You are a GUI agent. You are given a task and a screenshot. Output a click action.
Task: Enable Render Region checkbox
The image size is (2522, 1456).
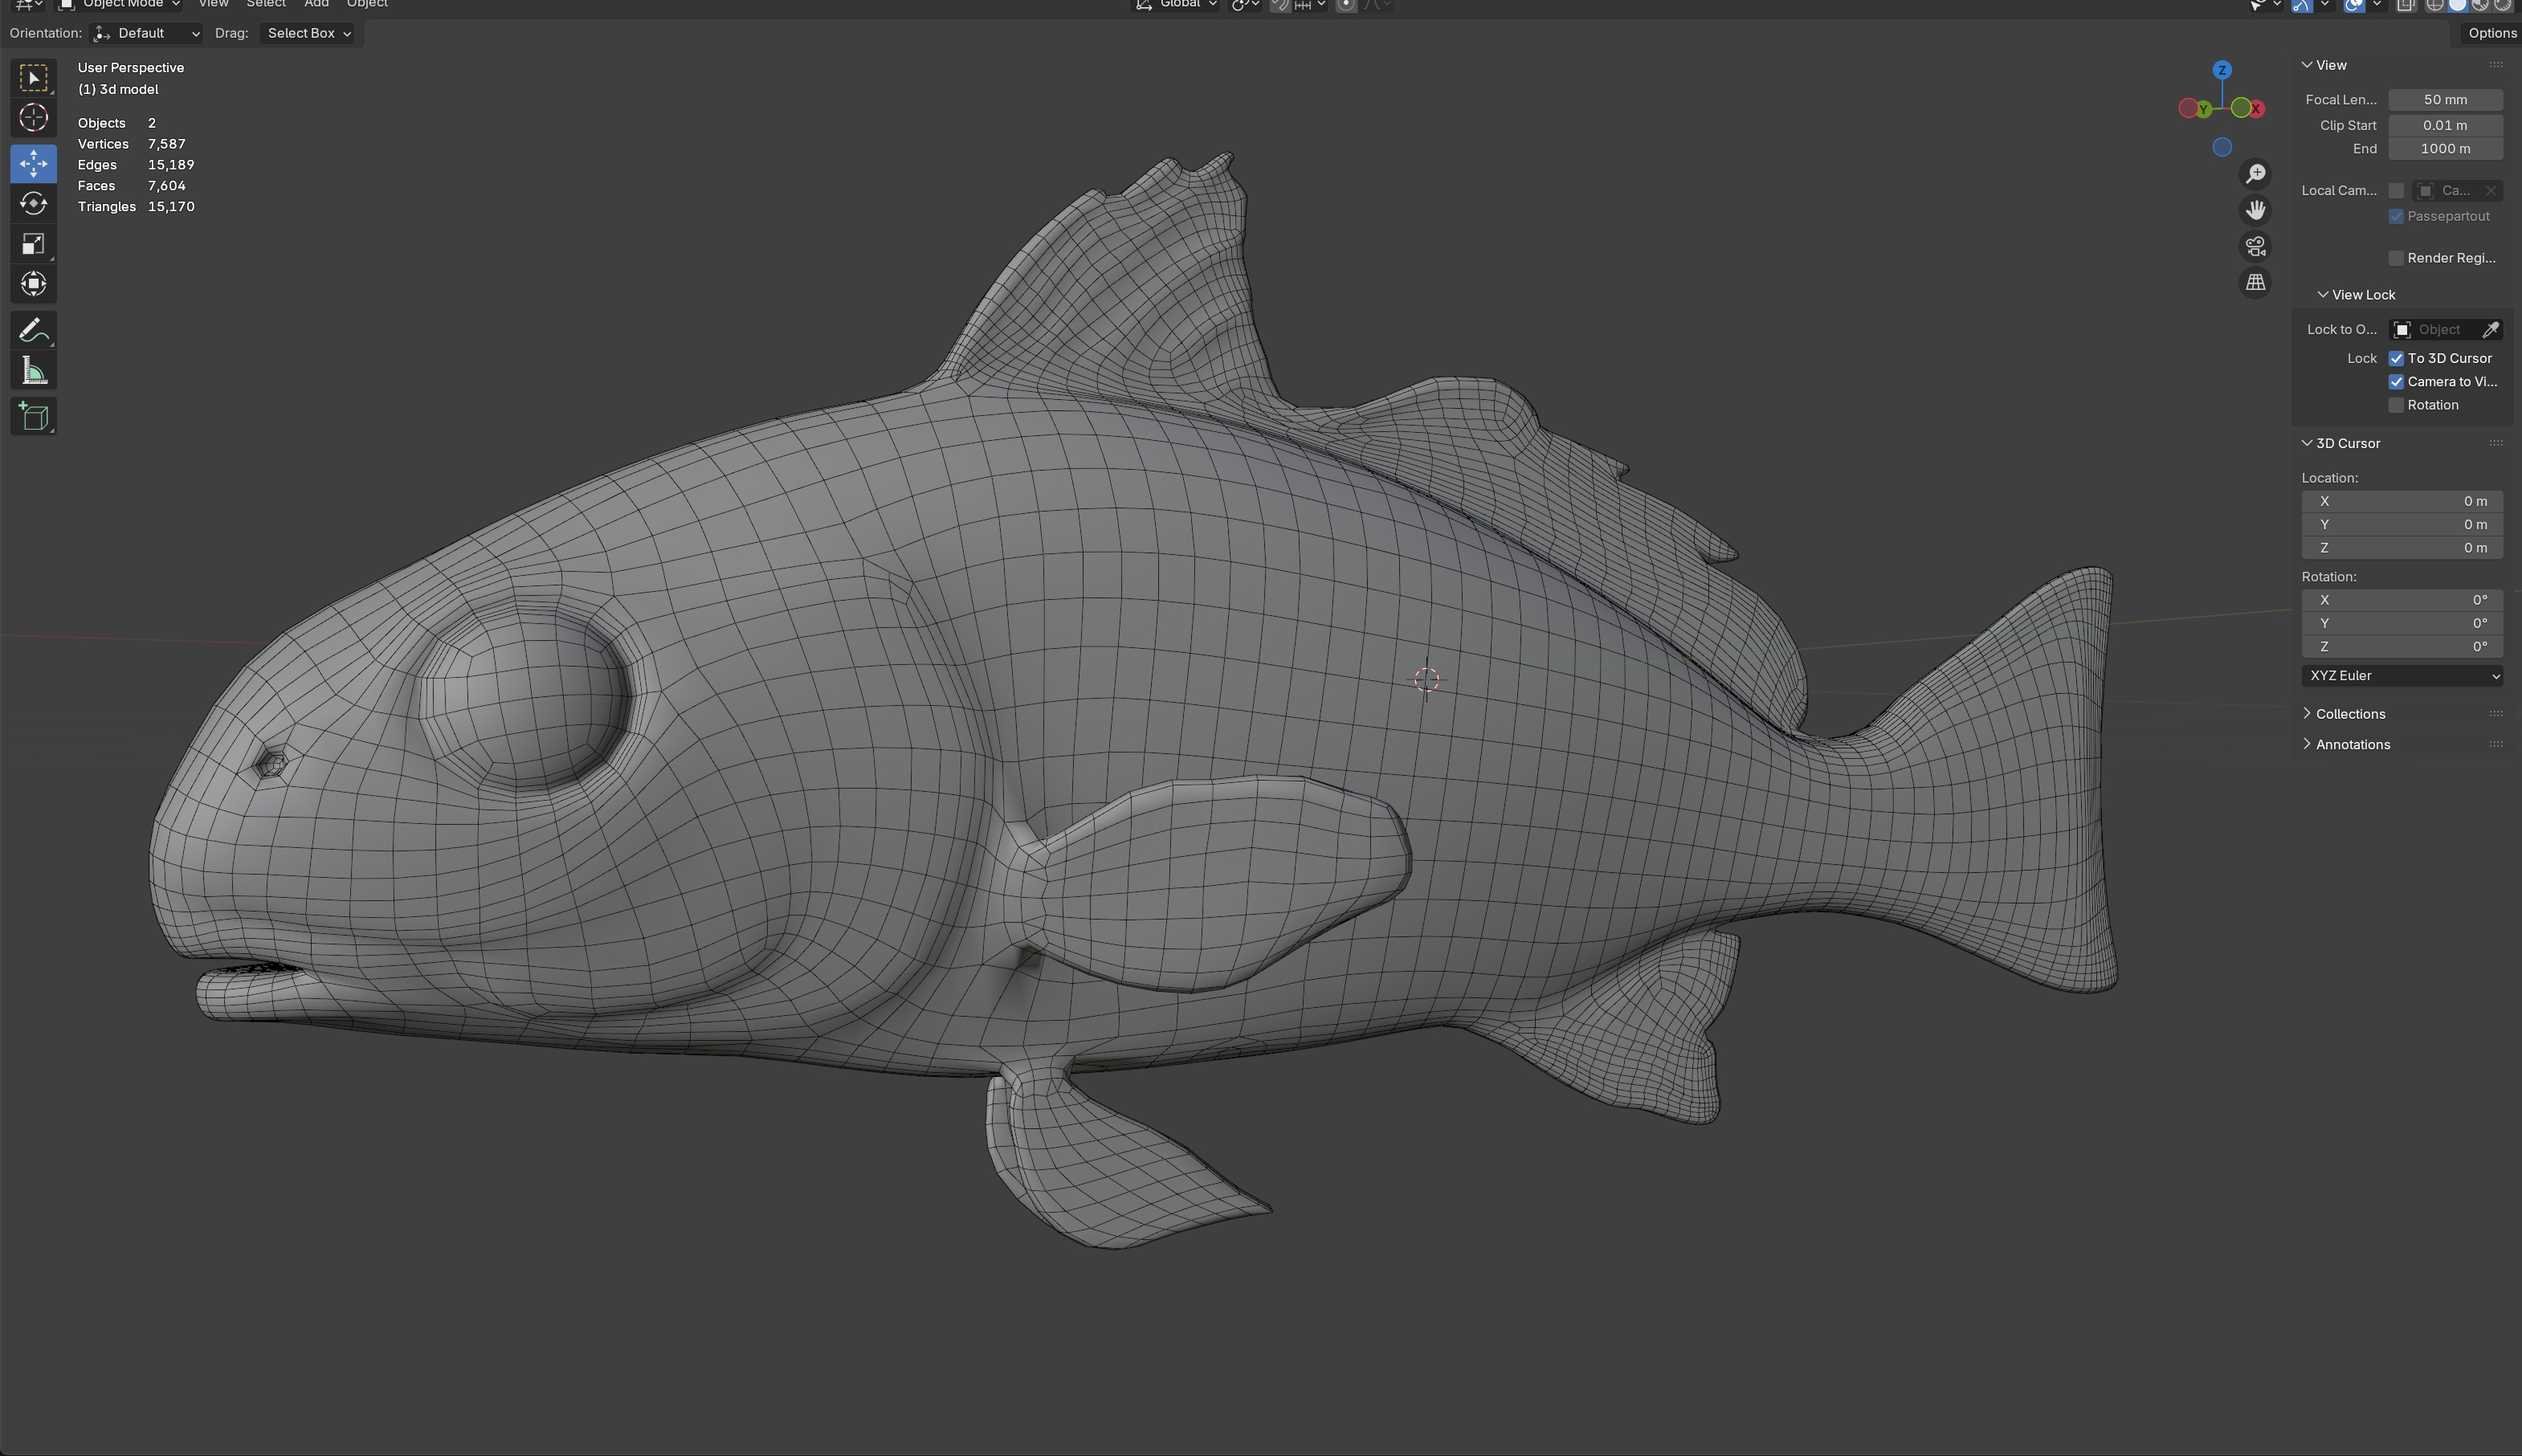click(2396, 258)
